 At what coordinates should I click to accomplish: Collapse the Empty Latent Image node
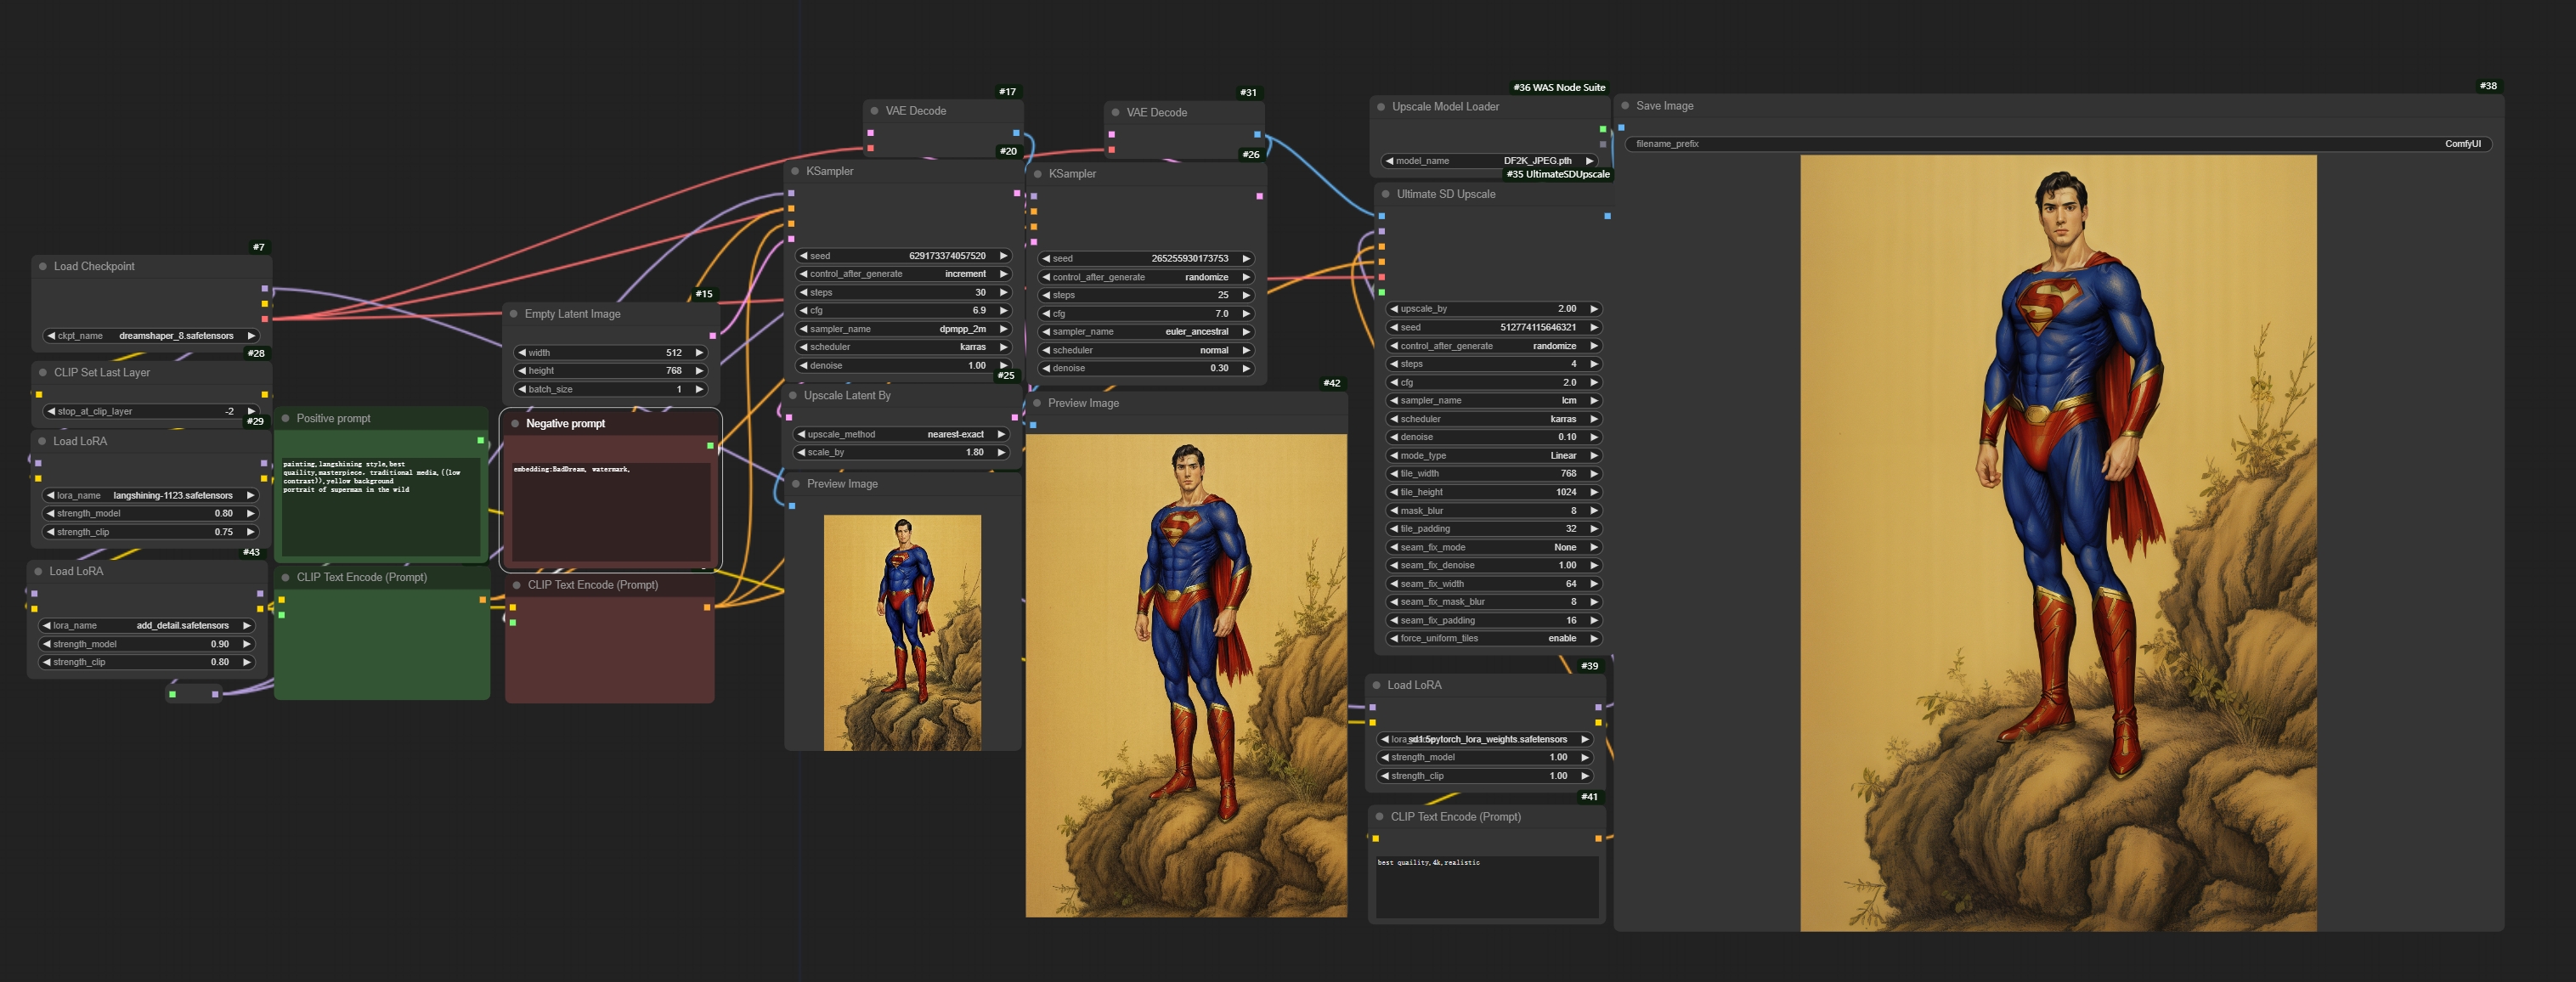[x=514, y=314]
